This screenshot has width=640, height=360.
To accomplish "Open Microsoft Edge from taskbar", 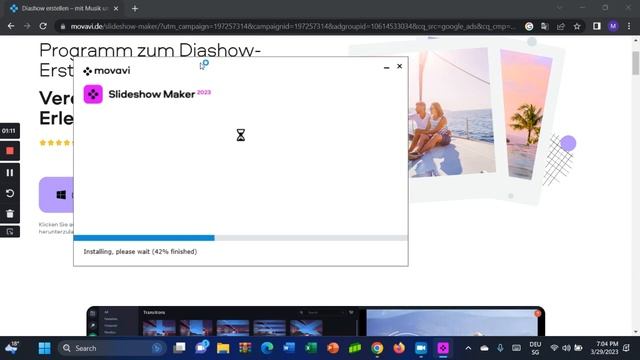I will point(267,348).
